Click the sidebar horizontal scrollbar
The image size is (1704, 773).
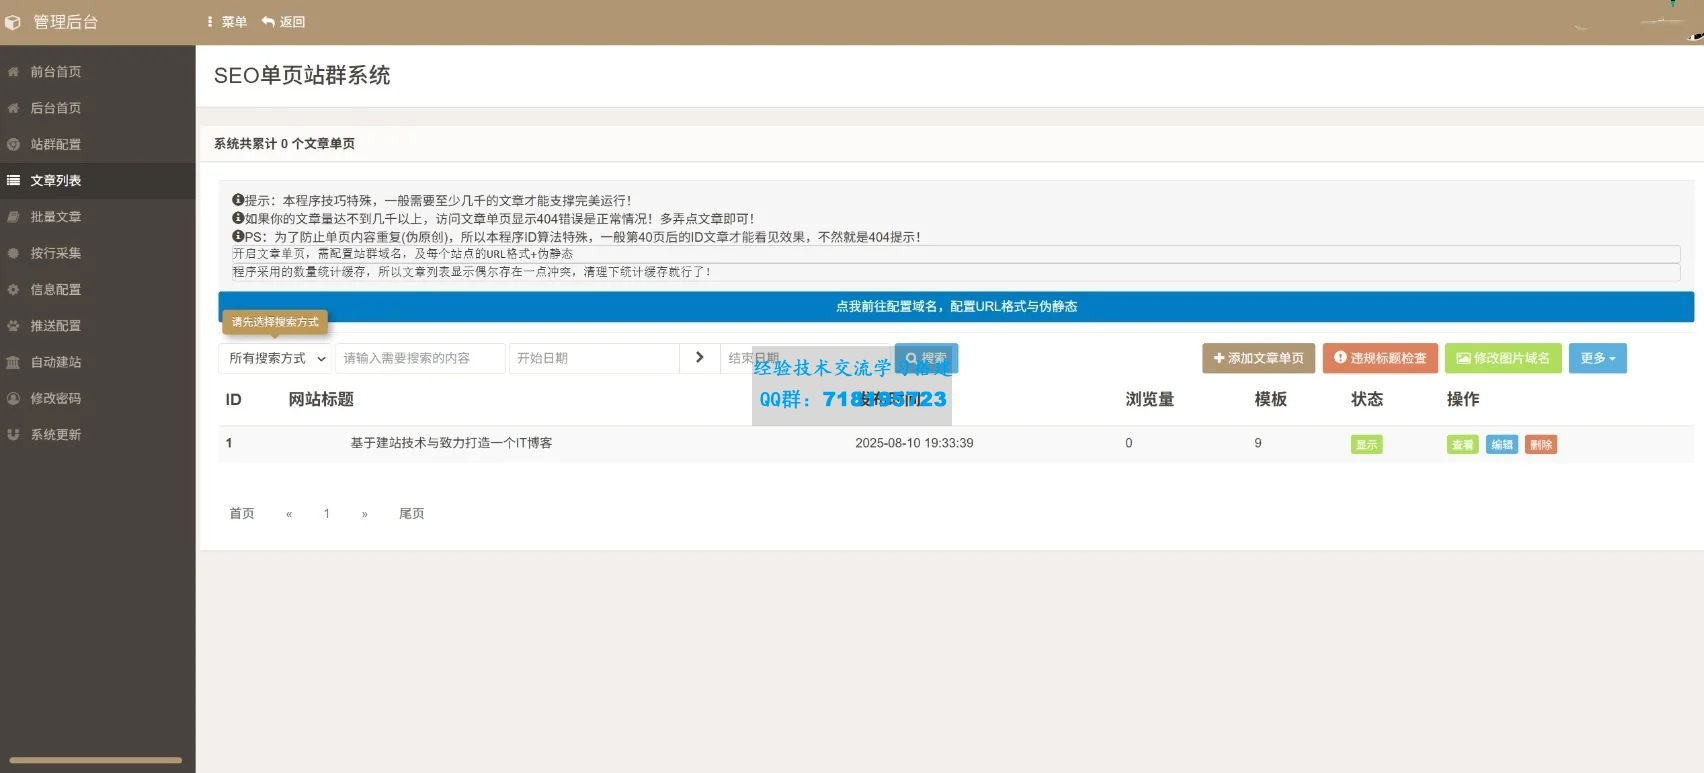(x=96, y=760)
